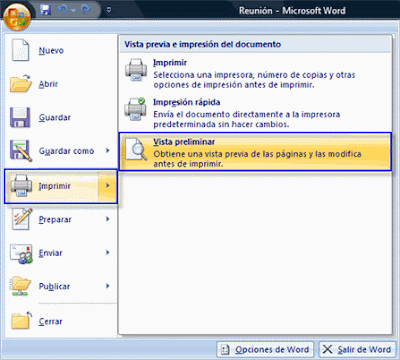Open the Office Button orb menu
The height and width of the screenshot is (360, 400).
point(17,16)
